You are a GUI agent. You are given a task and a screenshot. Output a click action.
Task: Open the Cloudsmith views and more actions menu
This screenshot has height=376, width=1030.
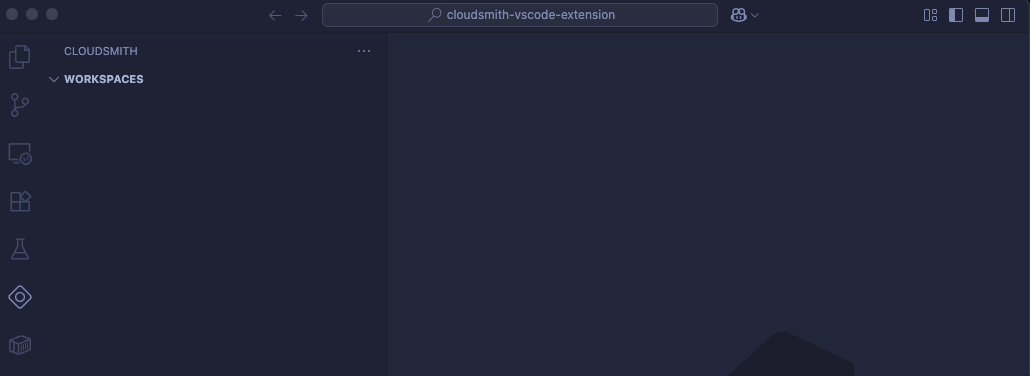click(x=364, y=51)
